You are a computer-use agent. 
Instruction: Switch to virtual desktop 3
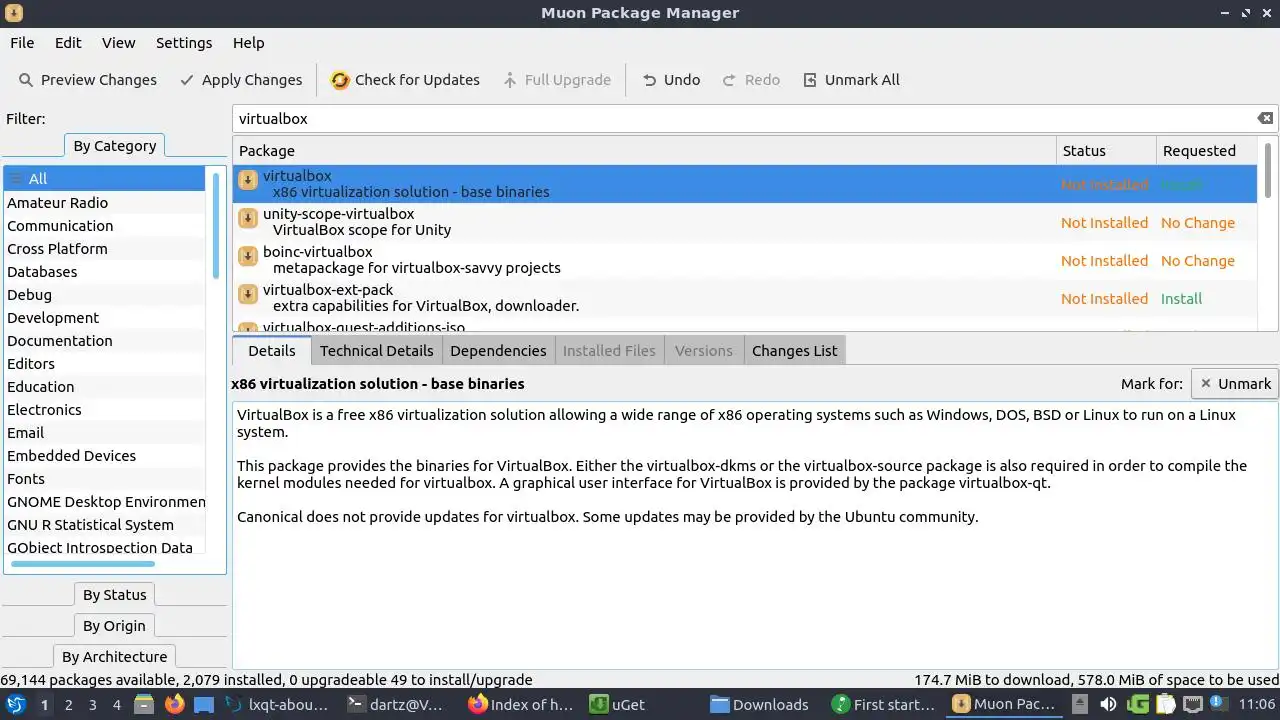tap(92, 704)
